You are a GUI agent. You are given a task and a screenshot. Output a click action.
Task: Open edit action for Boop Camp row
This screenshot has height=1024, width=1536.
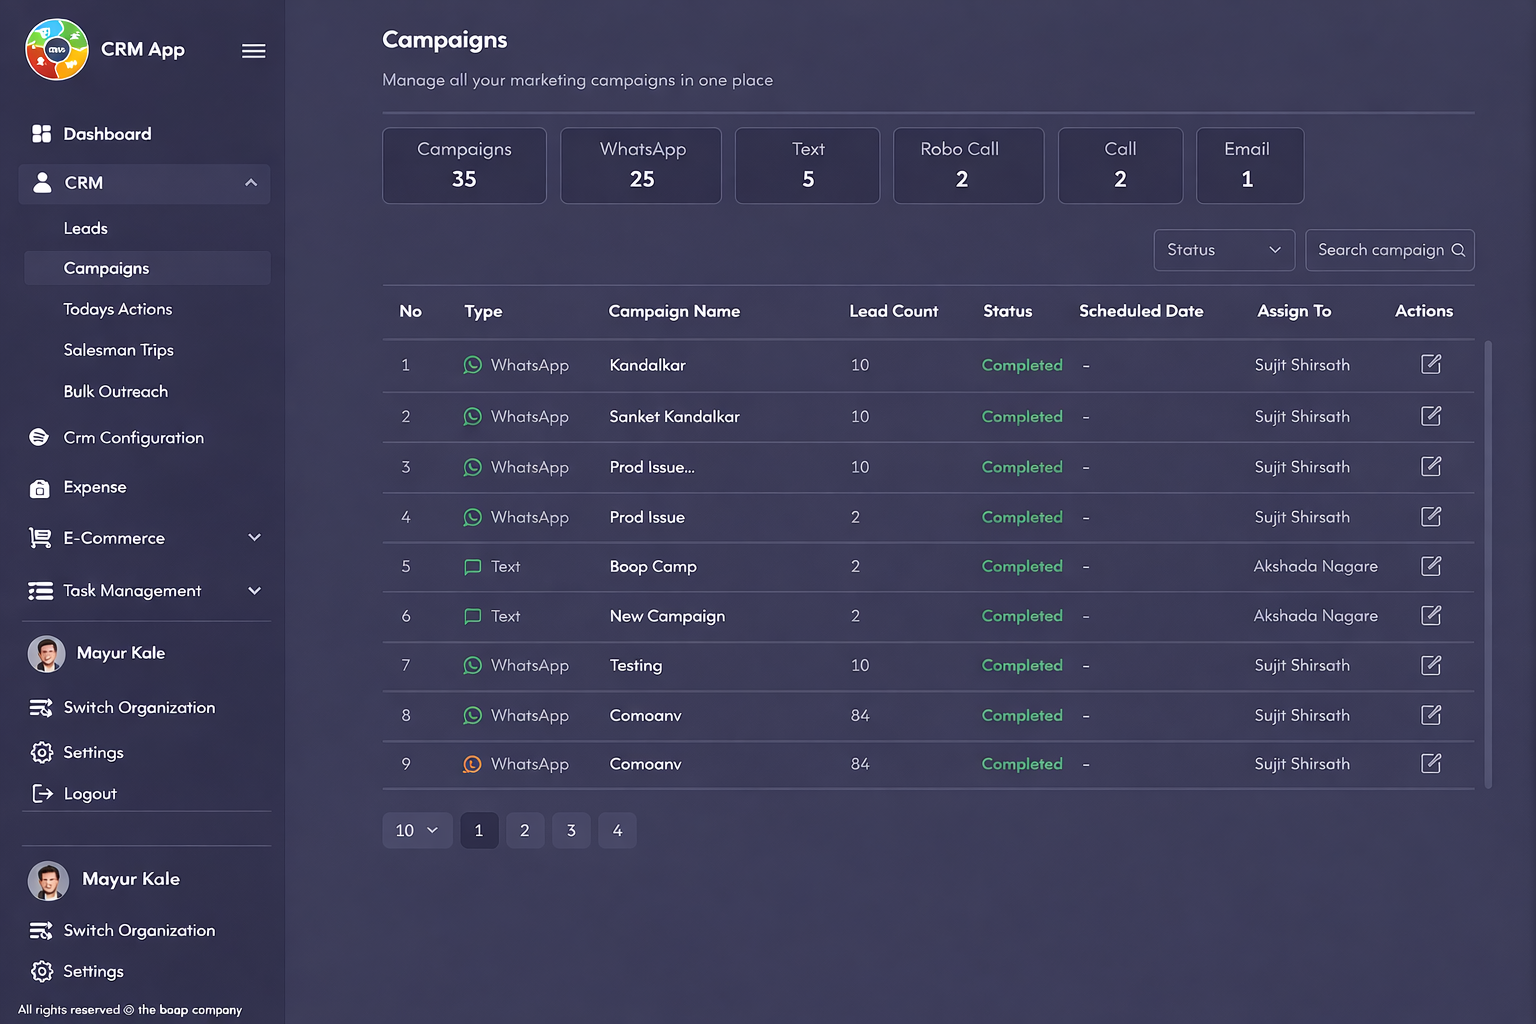(1431, 566)
